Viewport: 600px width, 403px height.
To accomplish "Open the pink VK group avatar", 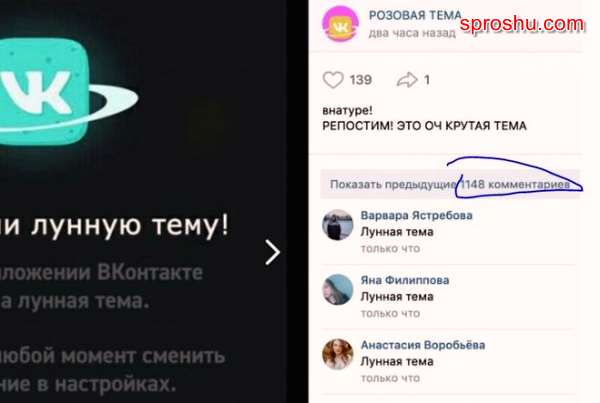I will (x=340, y=24).
